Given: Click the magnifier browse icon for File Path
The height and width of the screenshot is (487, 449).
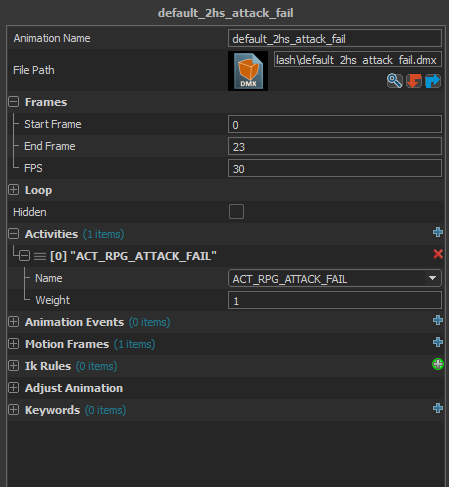Looking at the screenshot, I should click(x=395, y=81).
